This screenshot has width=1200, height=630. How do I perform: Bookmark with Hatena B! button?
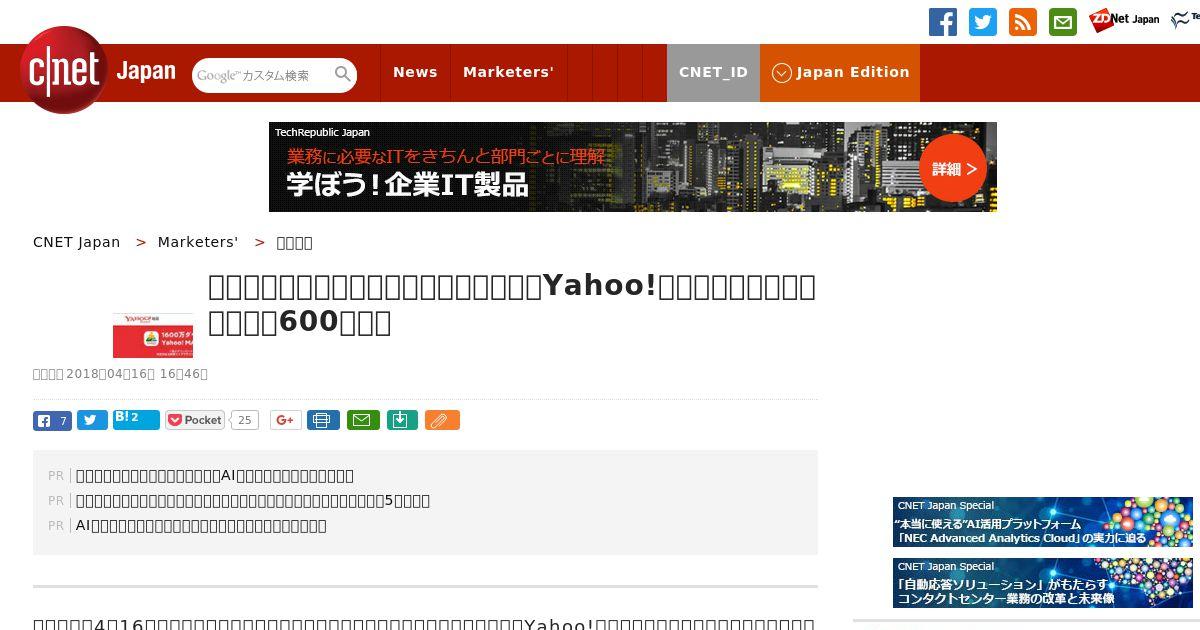click(136, 419)
